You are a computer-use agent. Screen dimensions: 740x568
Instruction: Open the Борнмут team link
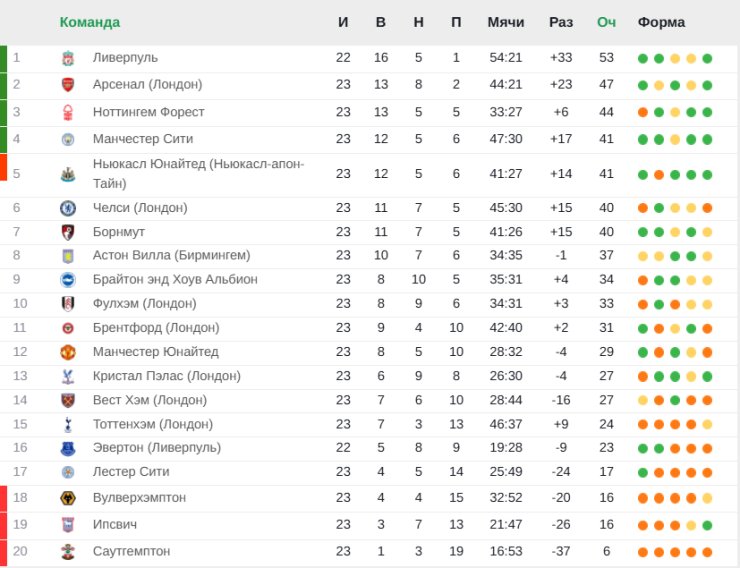(119, 232)
